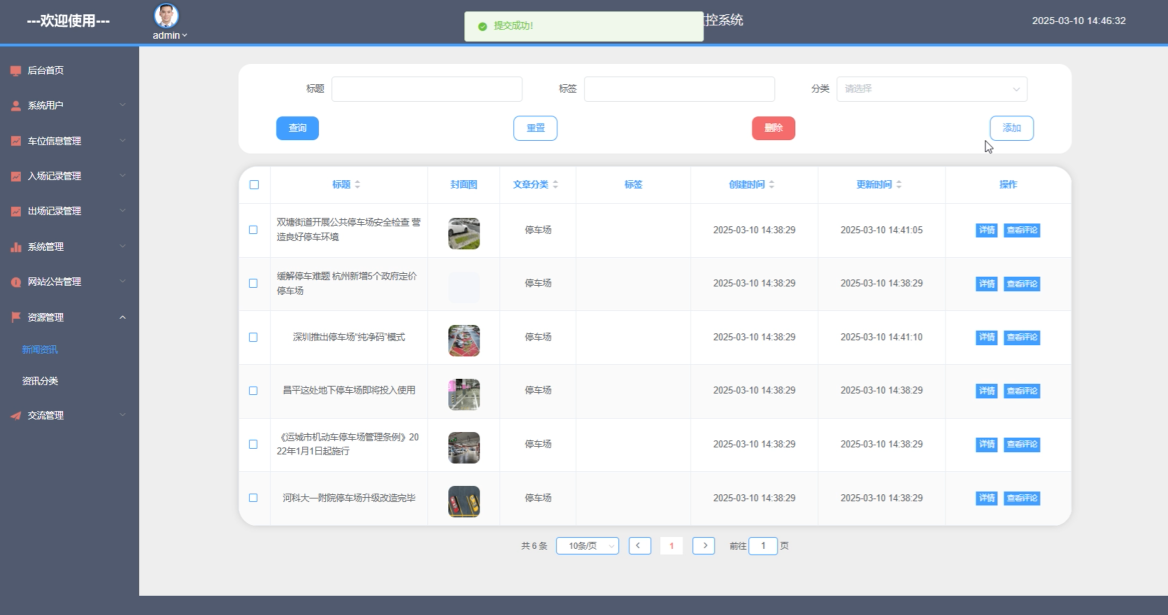Image resolution: width=1168 pixels, height=615 pixels.
Task: Open cover image of 双塘街道 article
Action: (x=463, y=234)
